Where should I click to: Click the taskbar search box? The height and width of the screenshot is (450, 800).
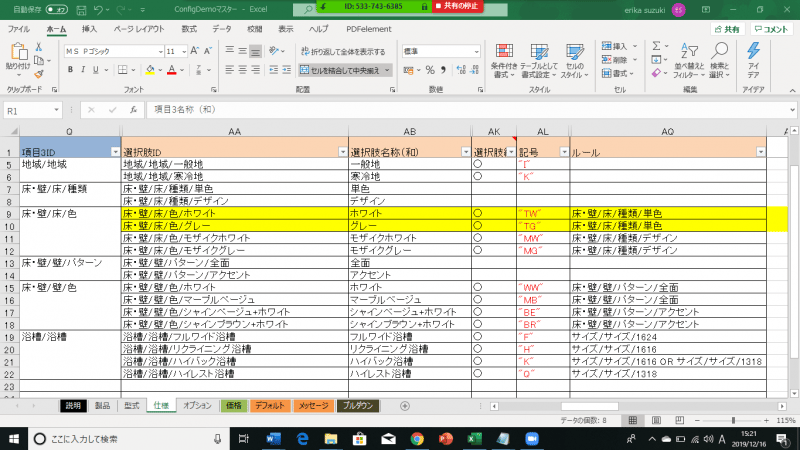click(x=128, y=439)
